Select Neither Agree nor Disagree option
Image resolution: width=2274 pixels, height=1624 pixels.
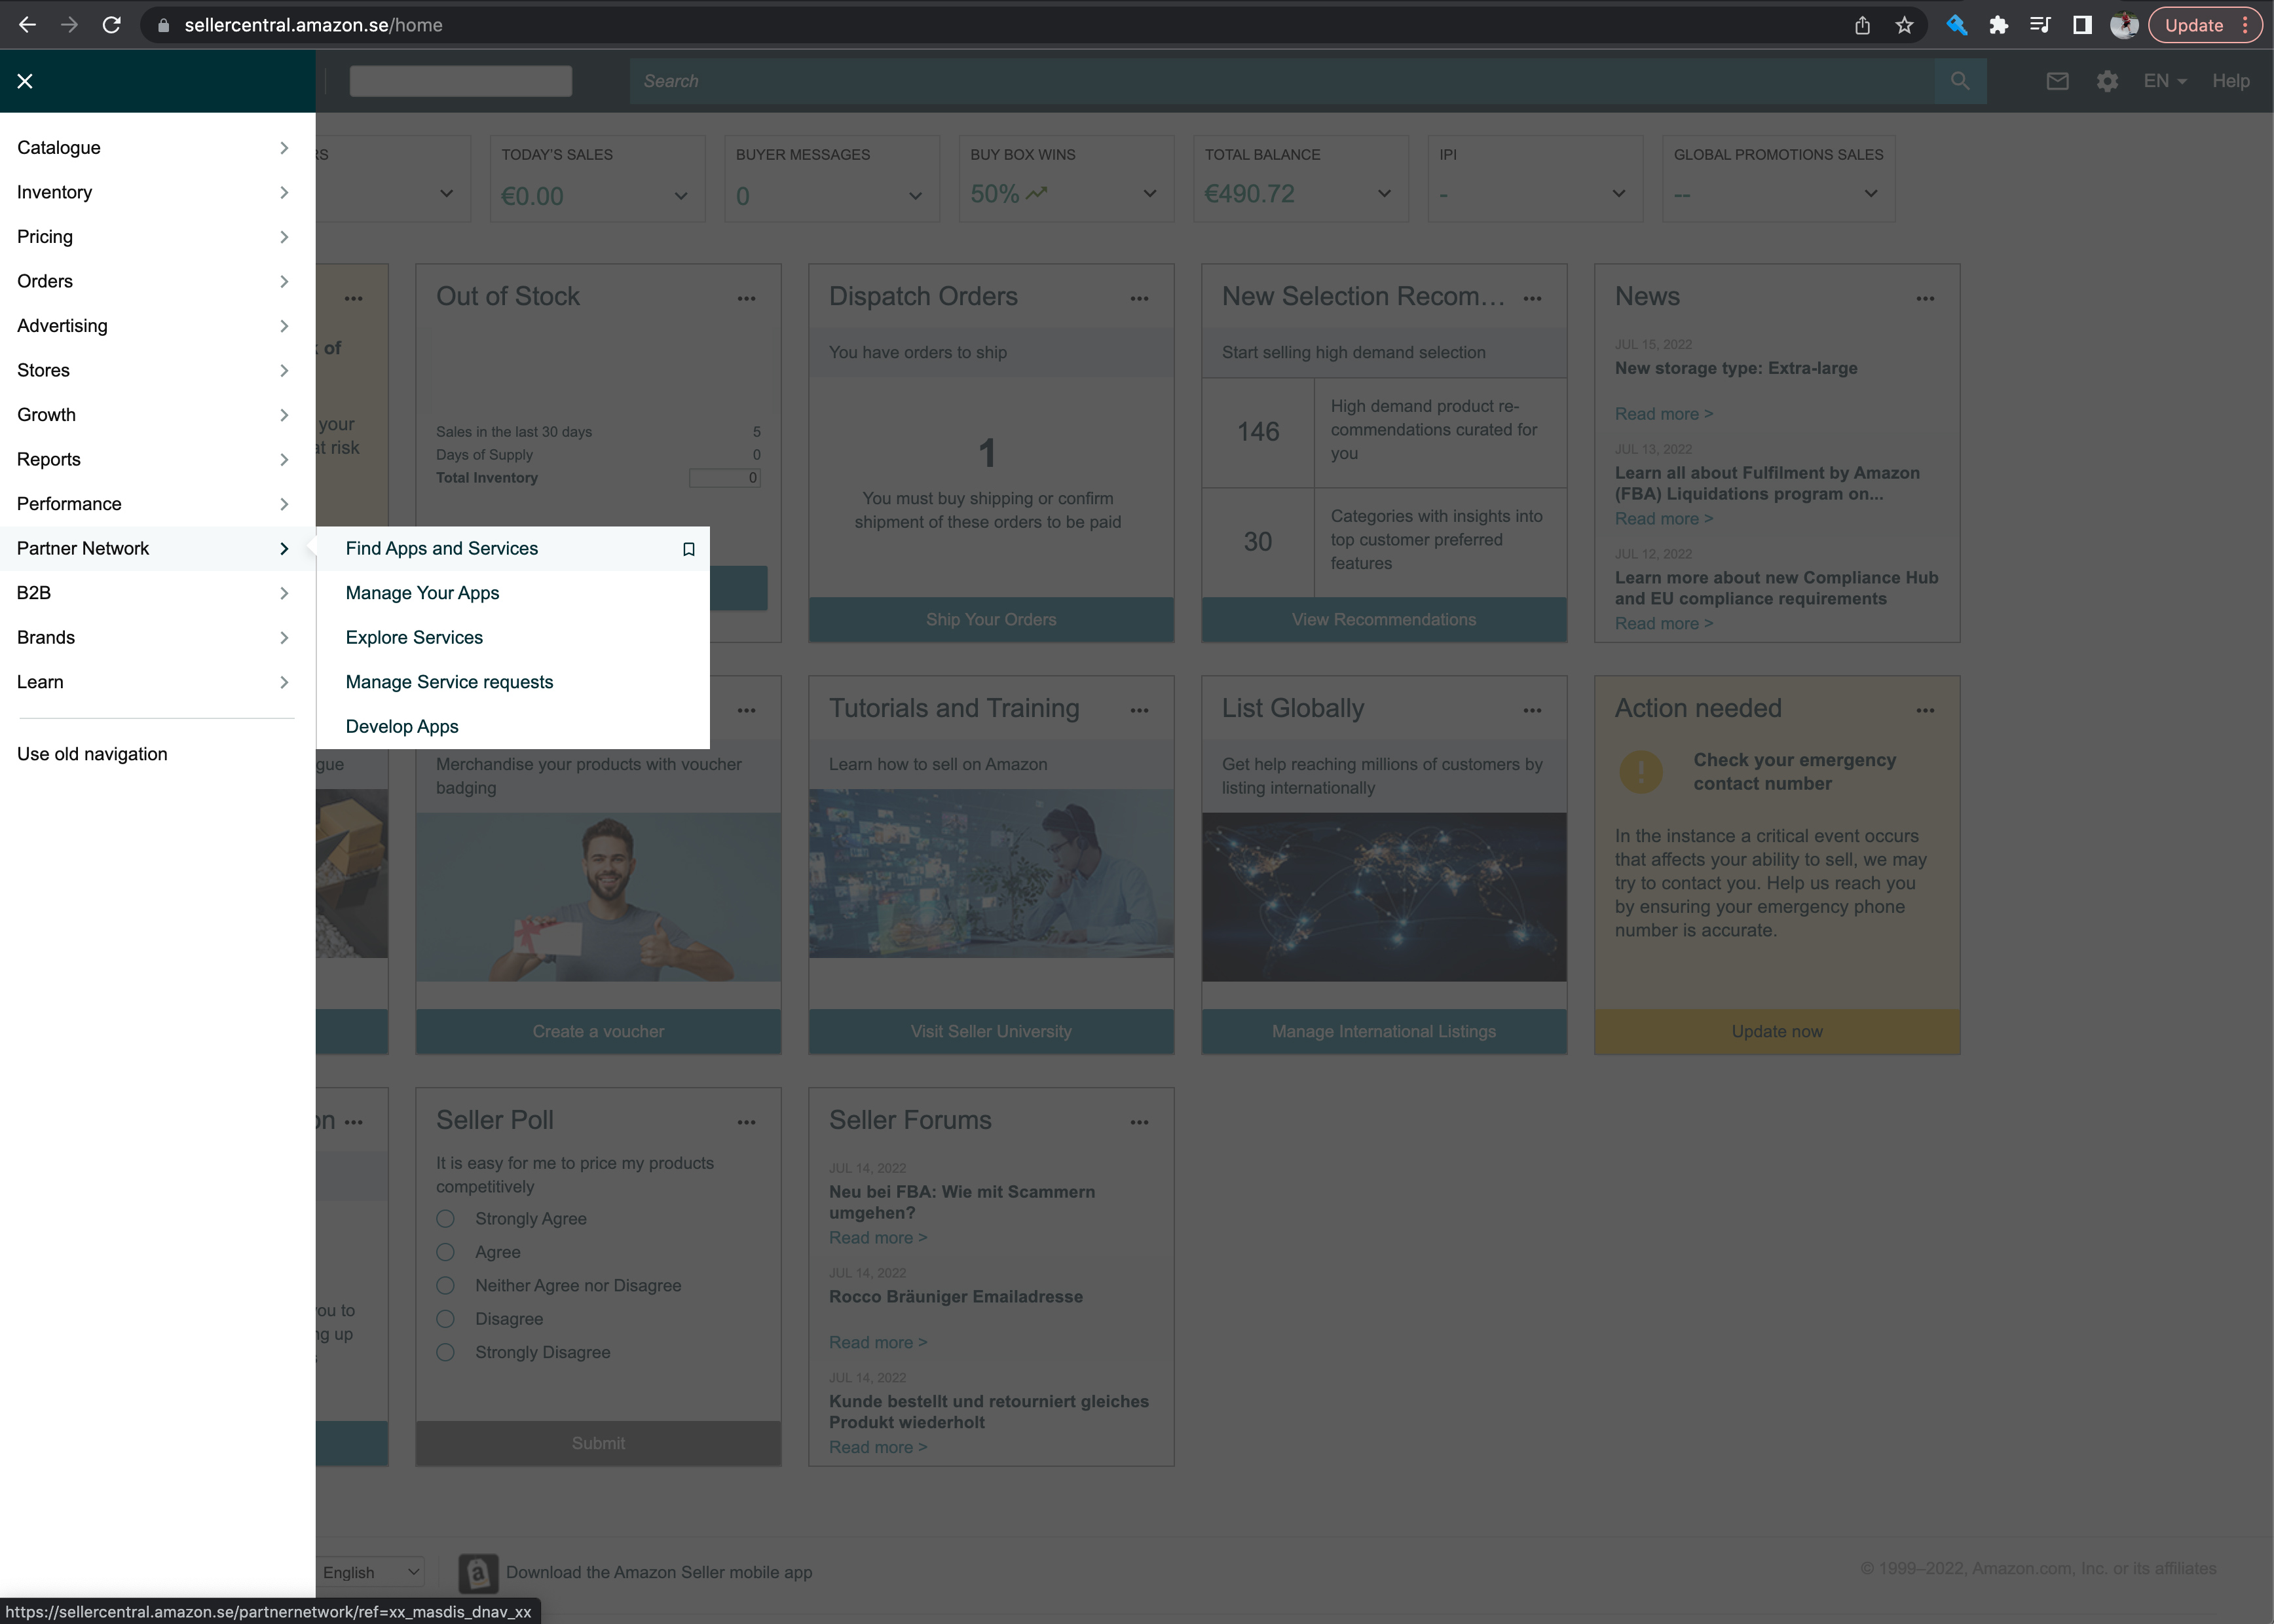(446, 1285)
